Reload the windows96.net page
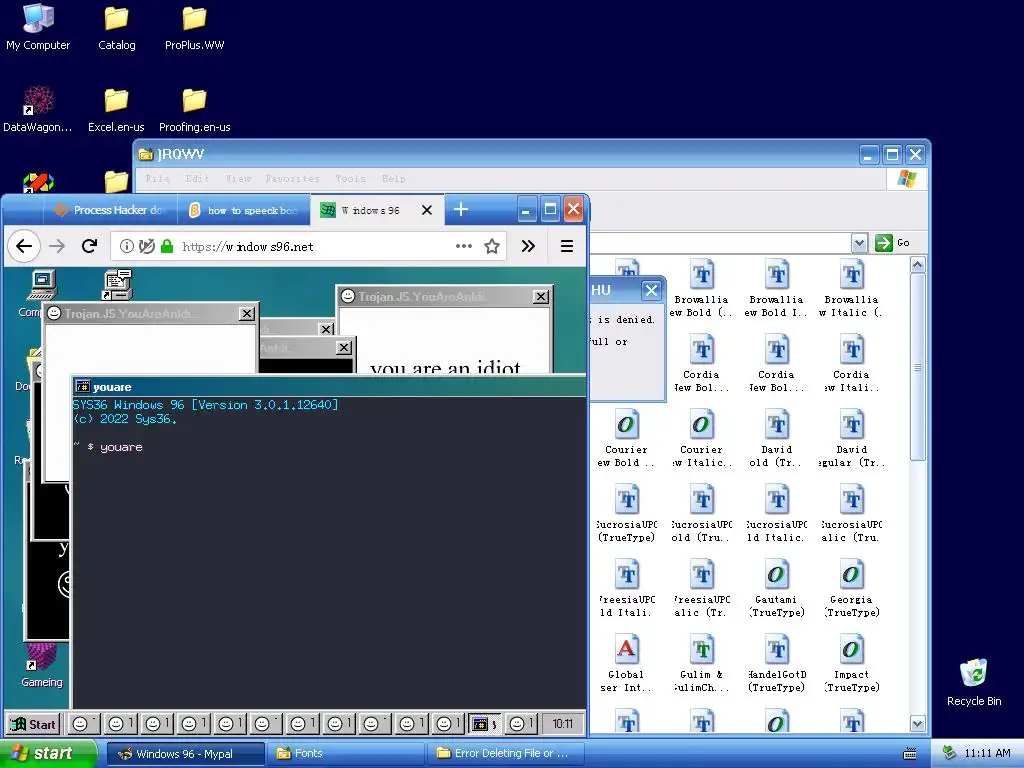The width and height of the screenshot is (1024, 768). (89, 246)
